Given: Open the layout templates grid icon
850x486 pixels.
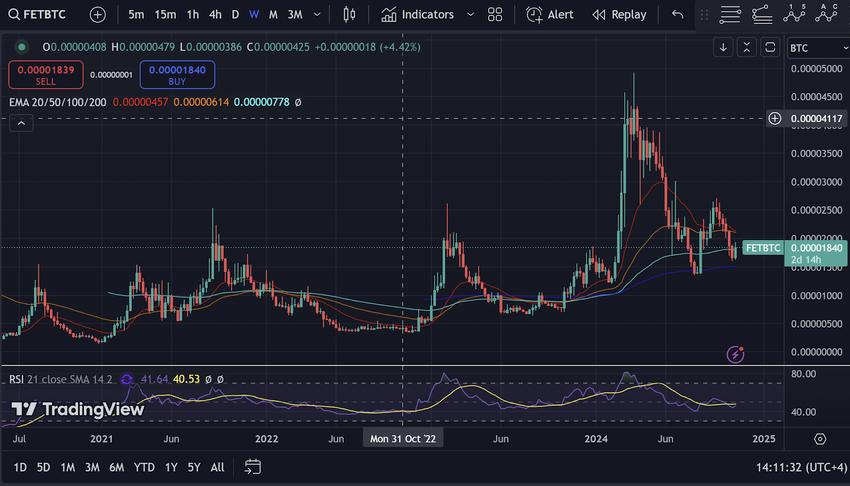Looking at the screenshot, I should tap(495, 15).
